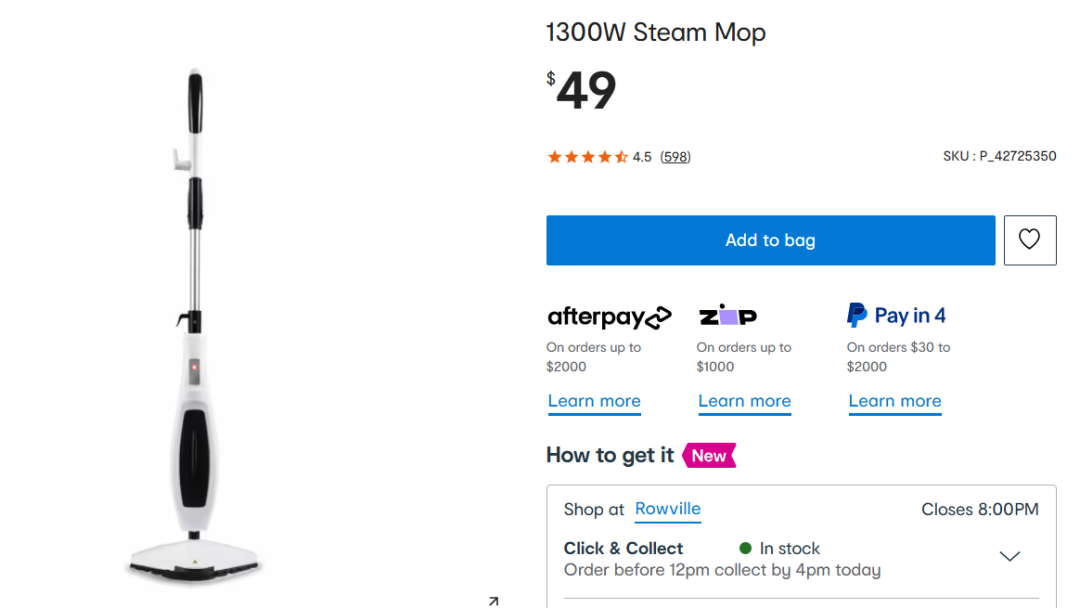Open Learn more under Afterpay
The height and width of the screenshot is (608, 1080).
point(594,401)
